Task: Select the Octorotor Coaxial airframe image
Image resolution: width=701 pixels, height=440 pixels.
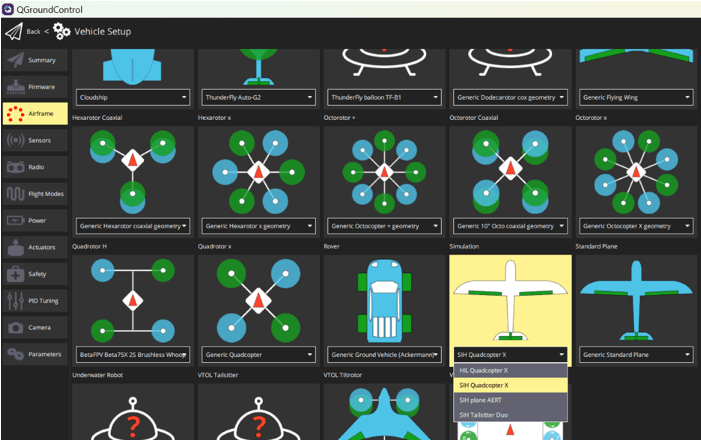Action: (x=510, y=172)
